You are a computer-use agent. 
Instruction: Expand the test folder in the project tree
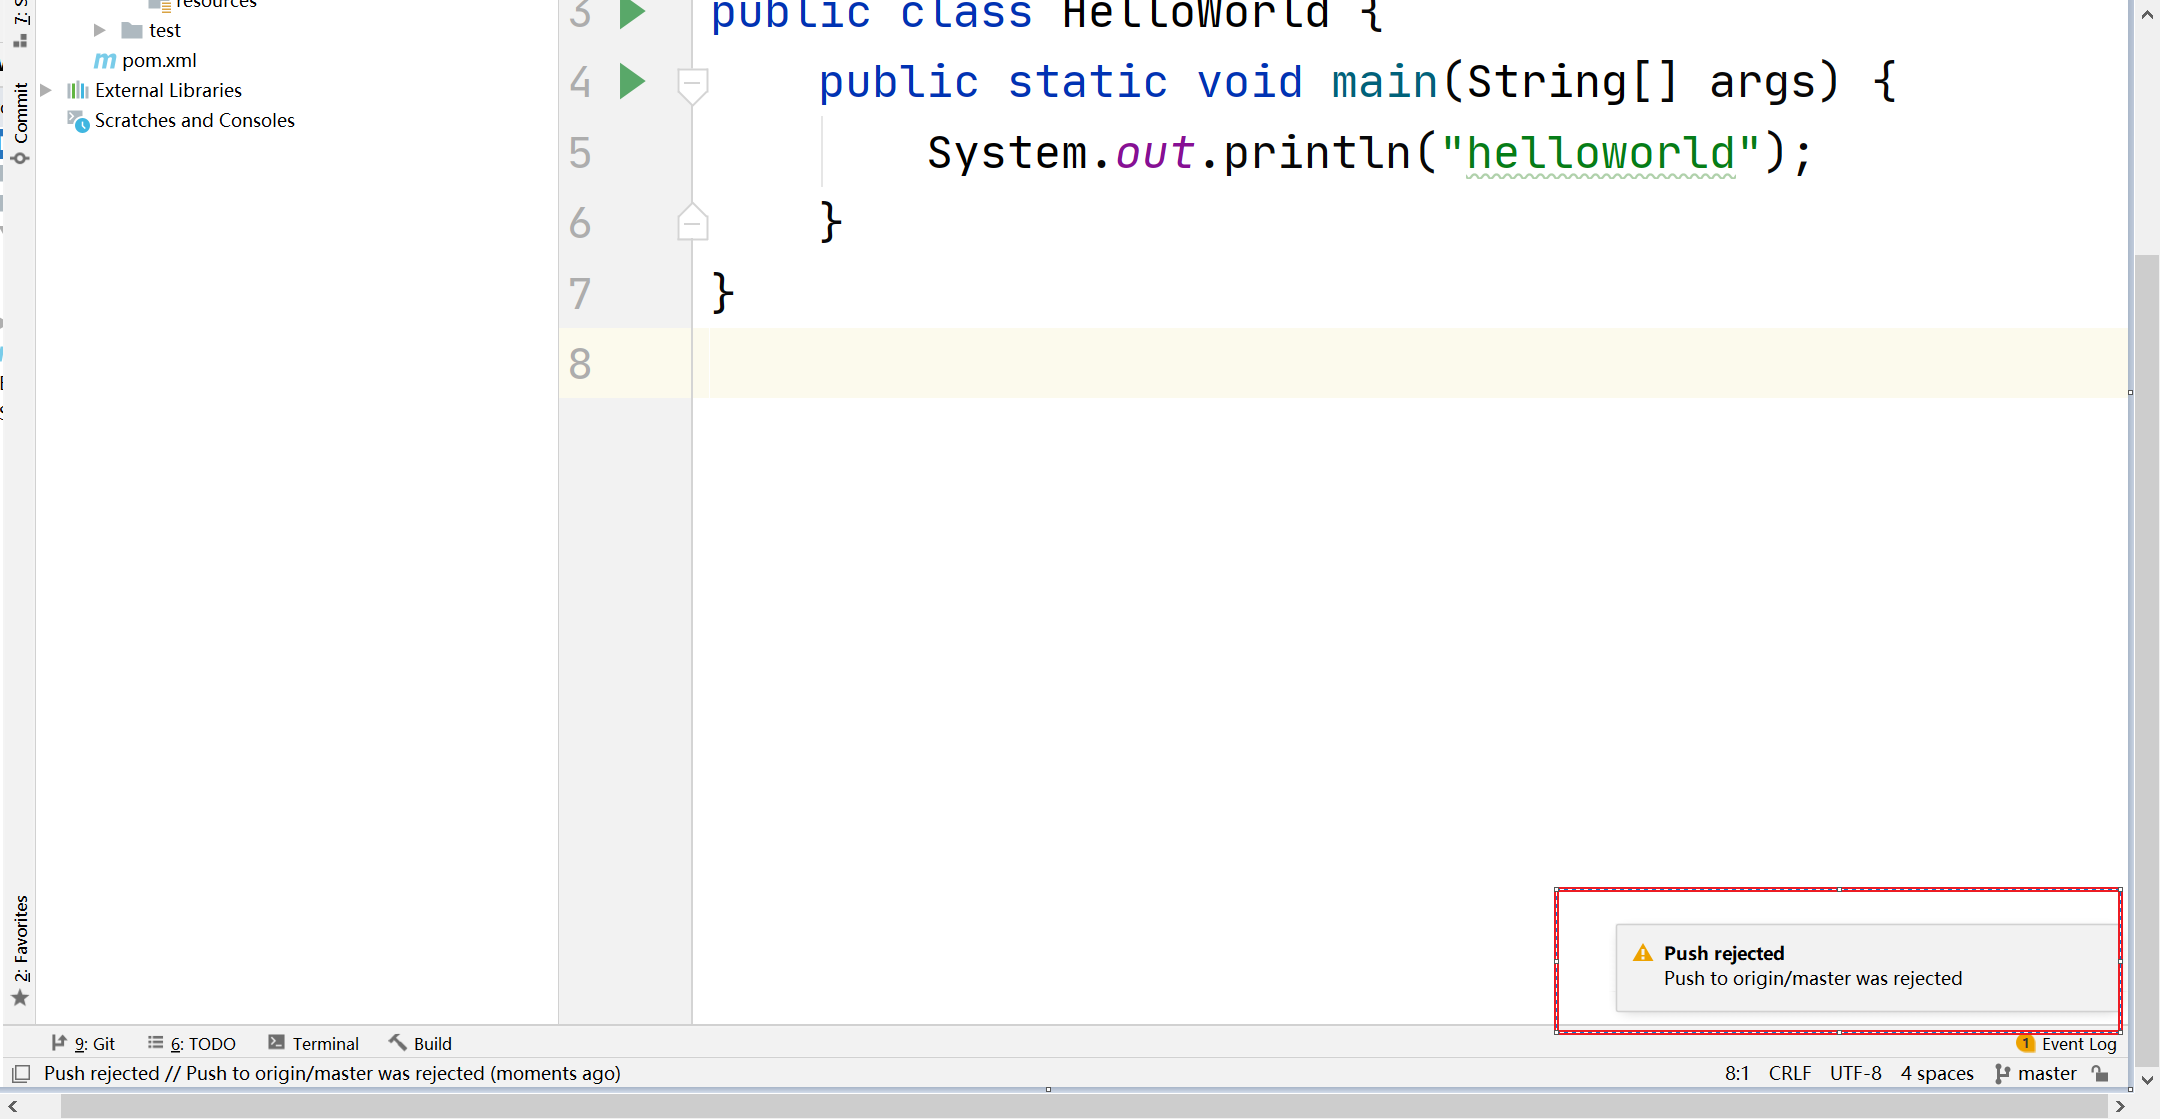(x=98, y=30)
